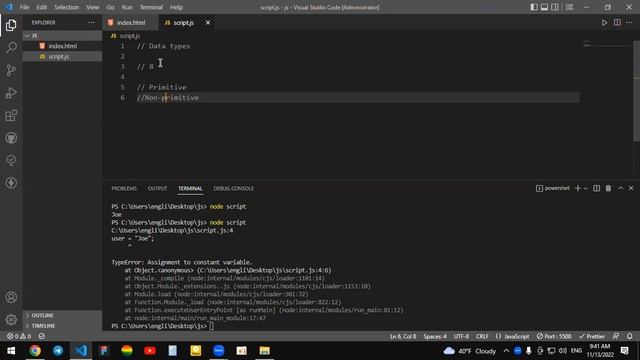Click the Port: 5500 Live Server status
This screenshot has width=640, height=360.
tap(554, 336)
